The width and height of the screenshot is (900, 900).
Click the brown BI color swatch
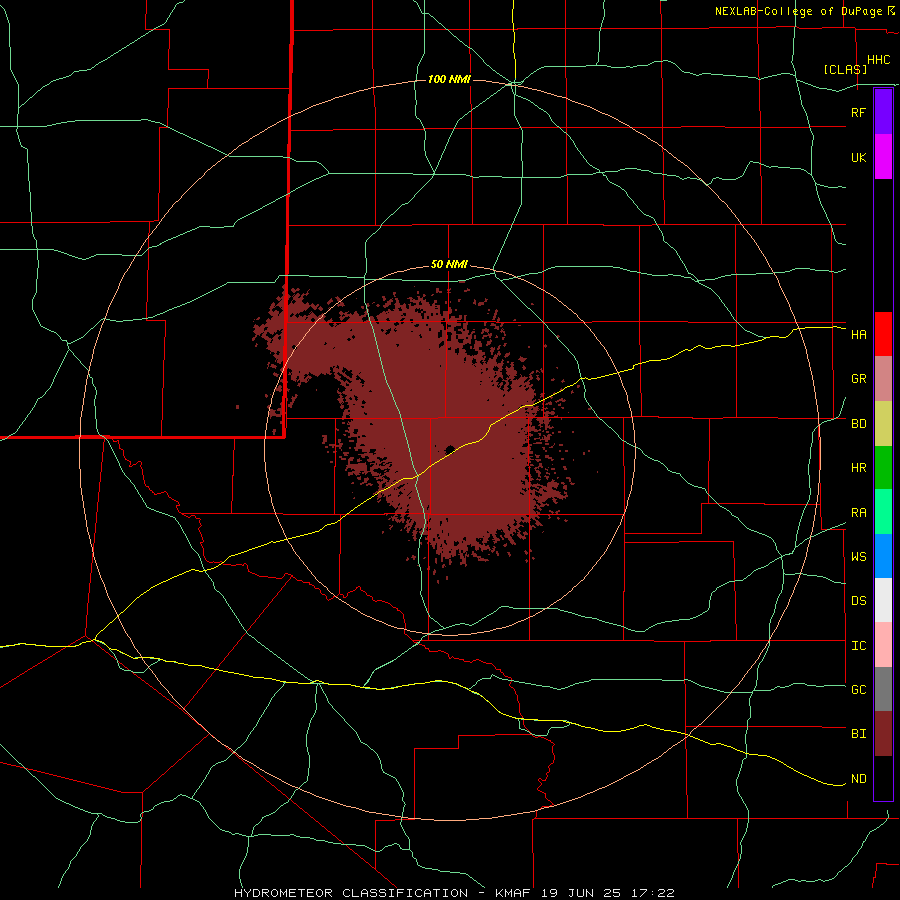tap(883, 734)
